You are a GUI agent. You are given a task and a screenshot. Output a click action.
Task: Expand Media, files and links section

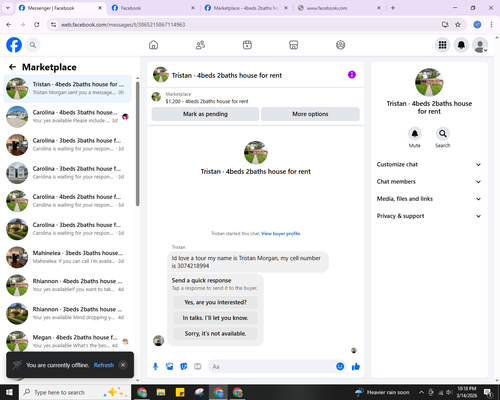pyautogui.click(x=429, y=199)
